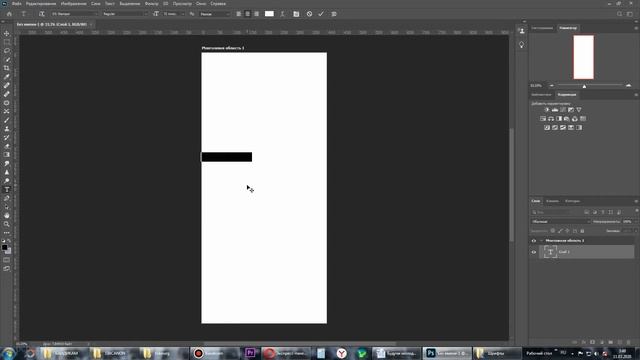Open the Create Warped Text dialog
The height and width of the screenshot is (360, 640).
tap(282, 14)
